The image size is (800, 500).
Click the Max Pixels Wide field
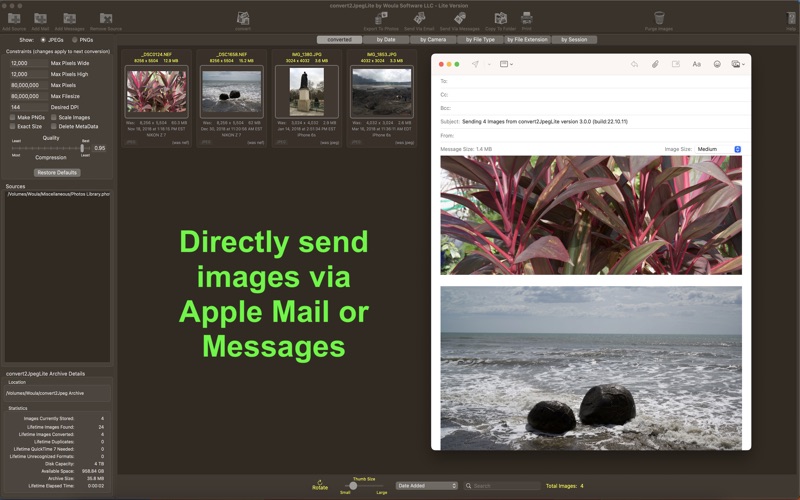pos(29,63)
